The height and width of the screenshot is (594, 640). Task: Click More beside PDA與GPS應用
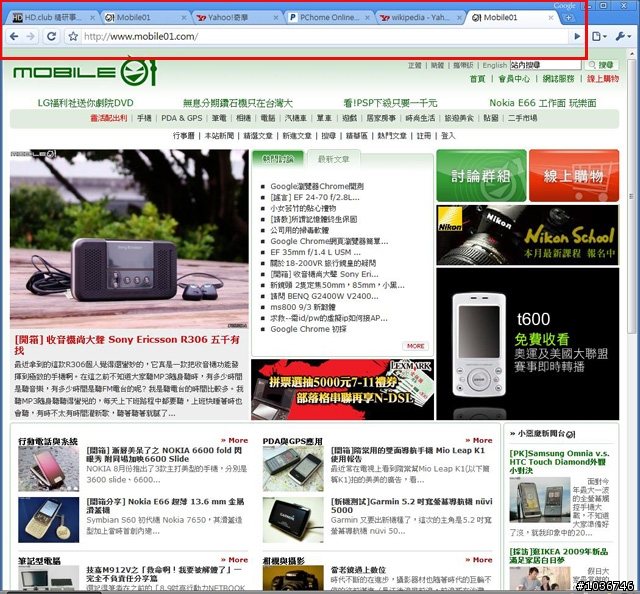tap(479, 440)
